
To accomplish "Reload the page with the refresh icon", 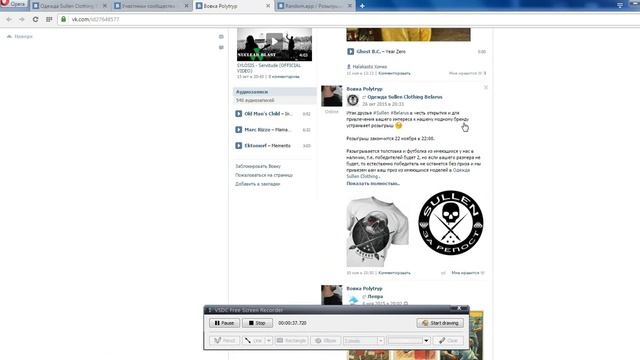I will [36, 19].
